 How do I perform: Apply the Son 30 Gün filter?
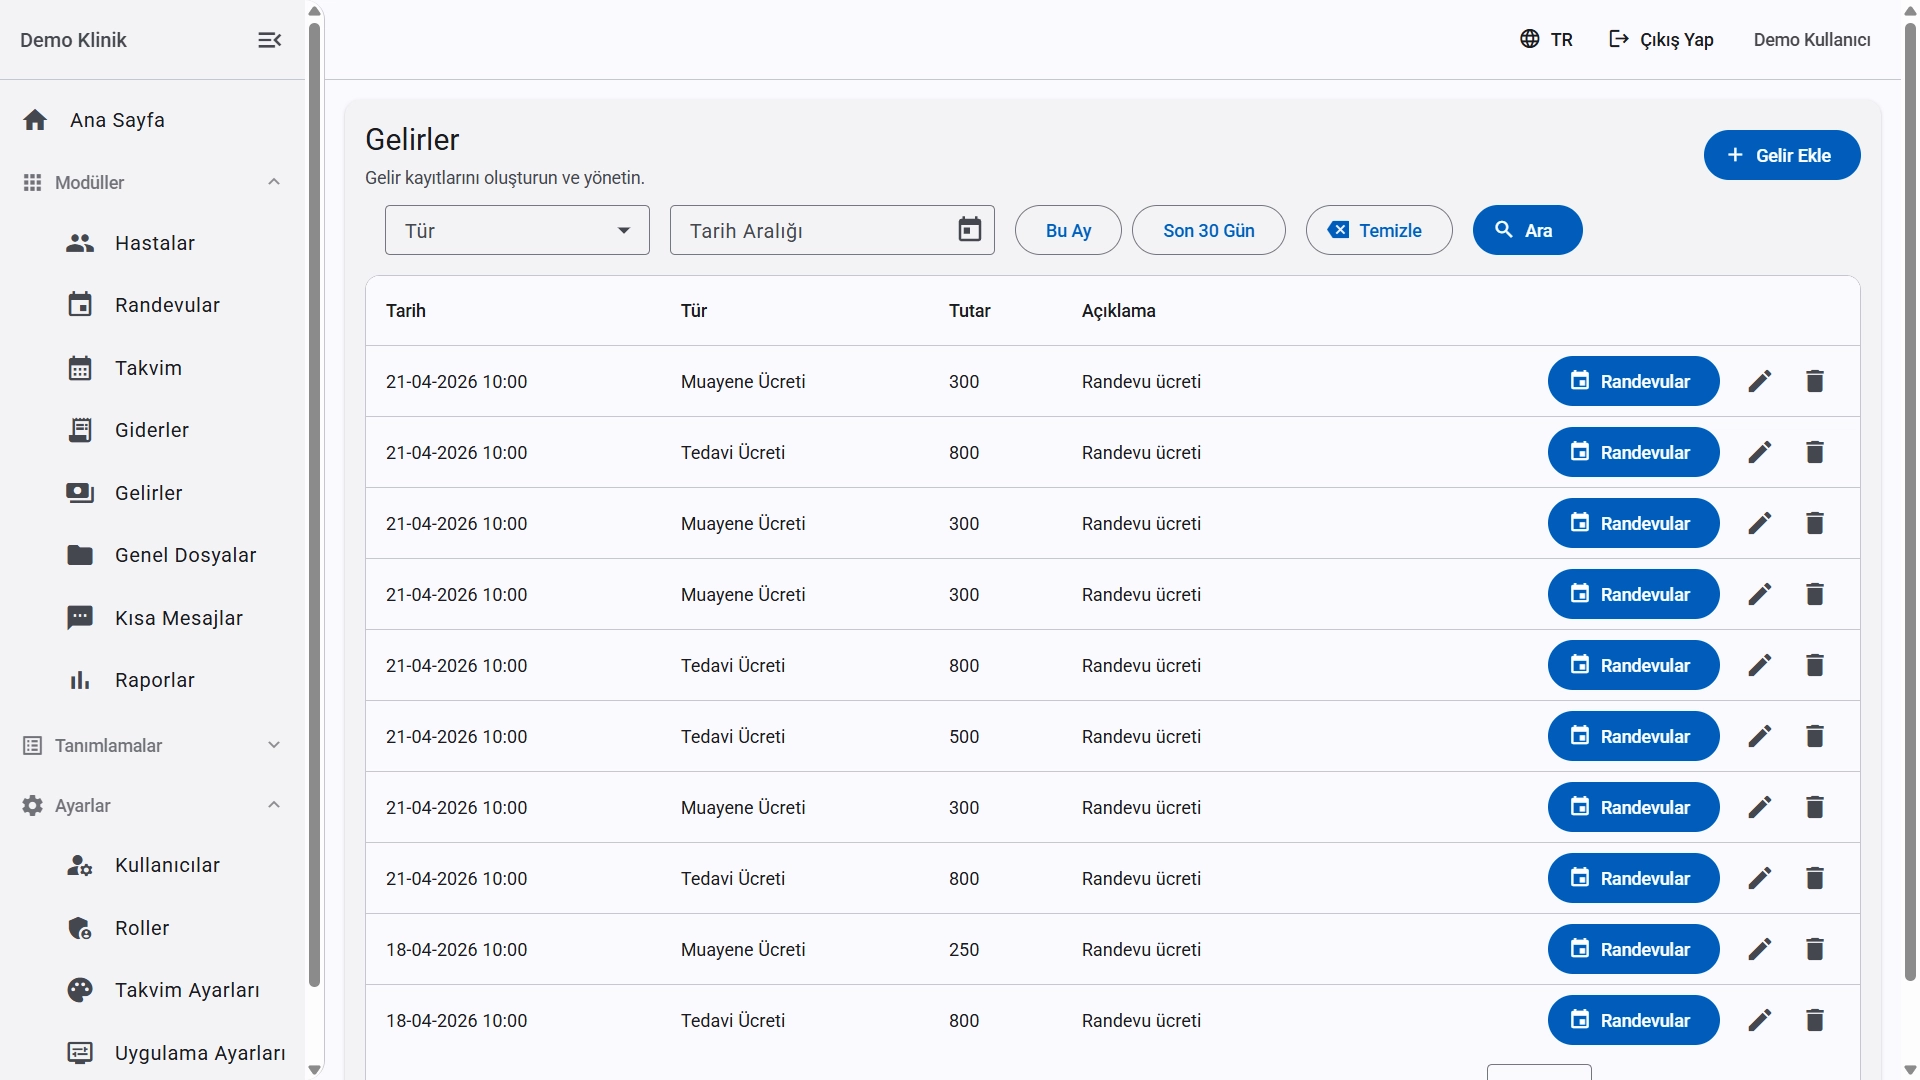pos(1209,230)
